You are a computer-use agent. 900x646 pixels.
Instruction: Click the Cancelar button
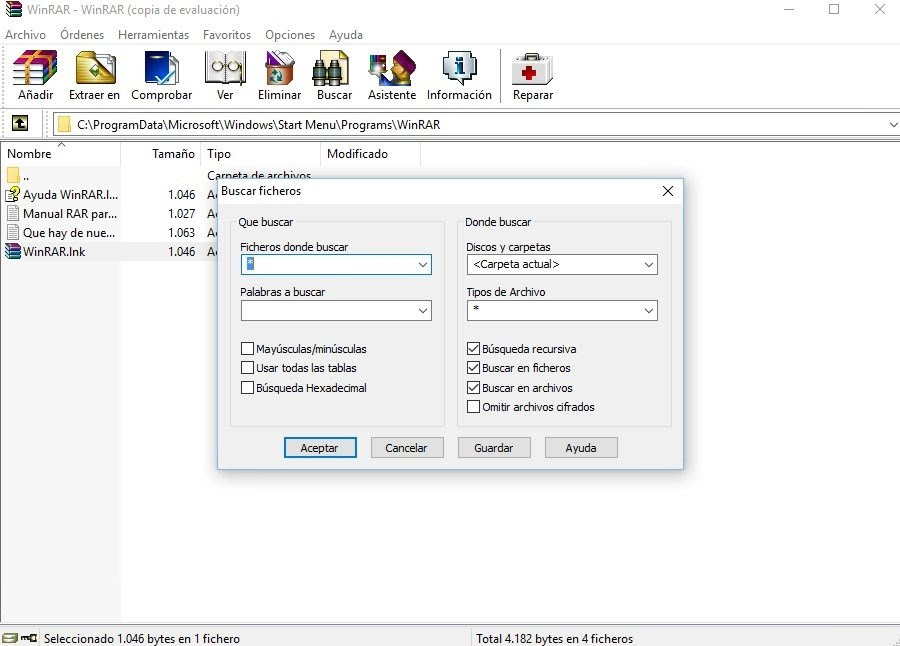[407, 447]
